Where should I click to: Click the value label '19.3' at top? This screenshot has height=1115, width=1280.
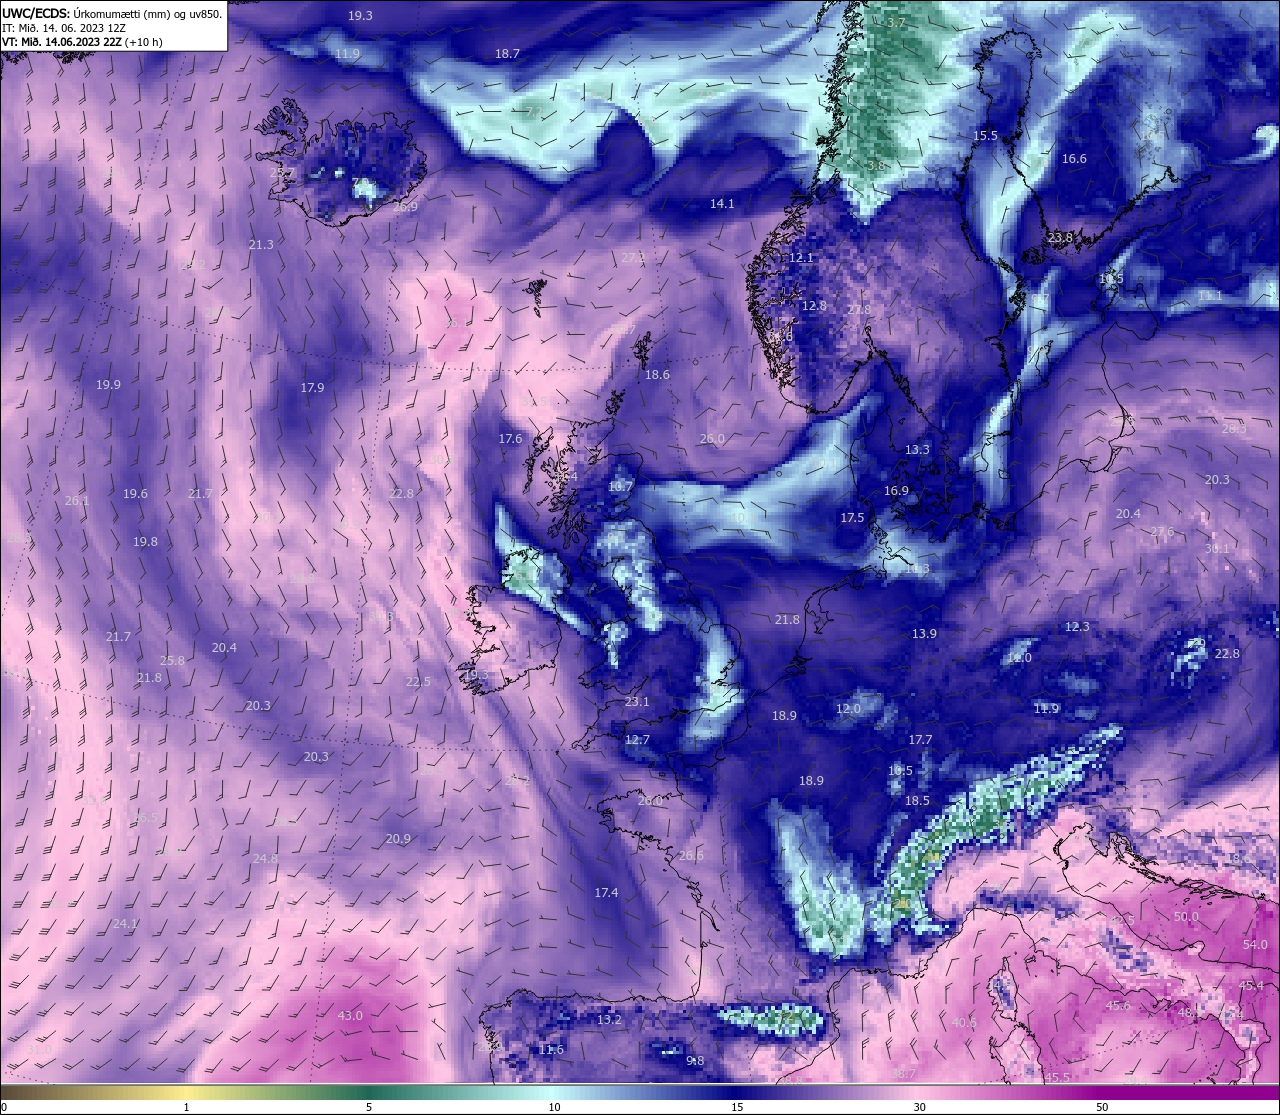tap(360, 16)
